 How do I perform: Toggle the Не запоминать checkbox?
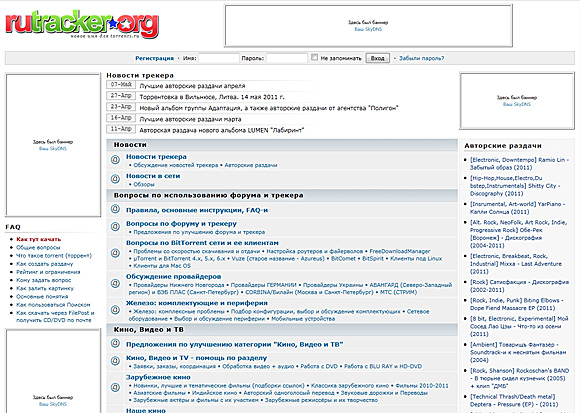(314, 57)
